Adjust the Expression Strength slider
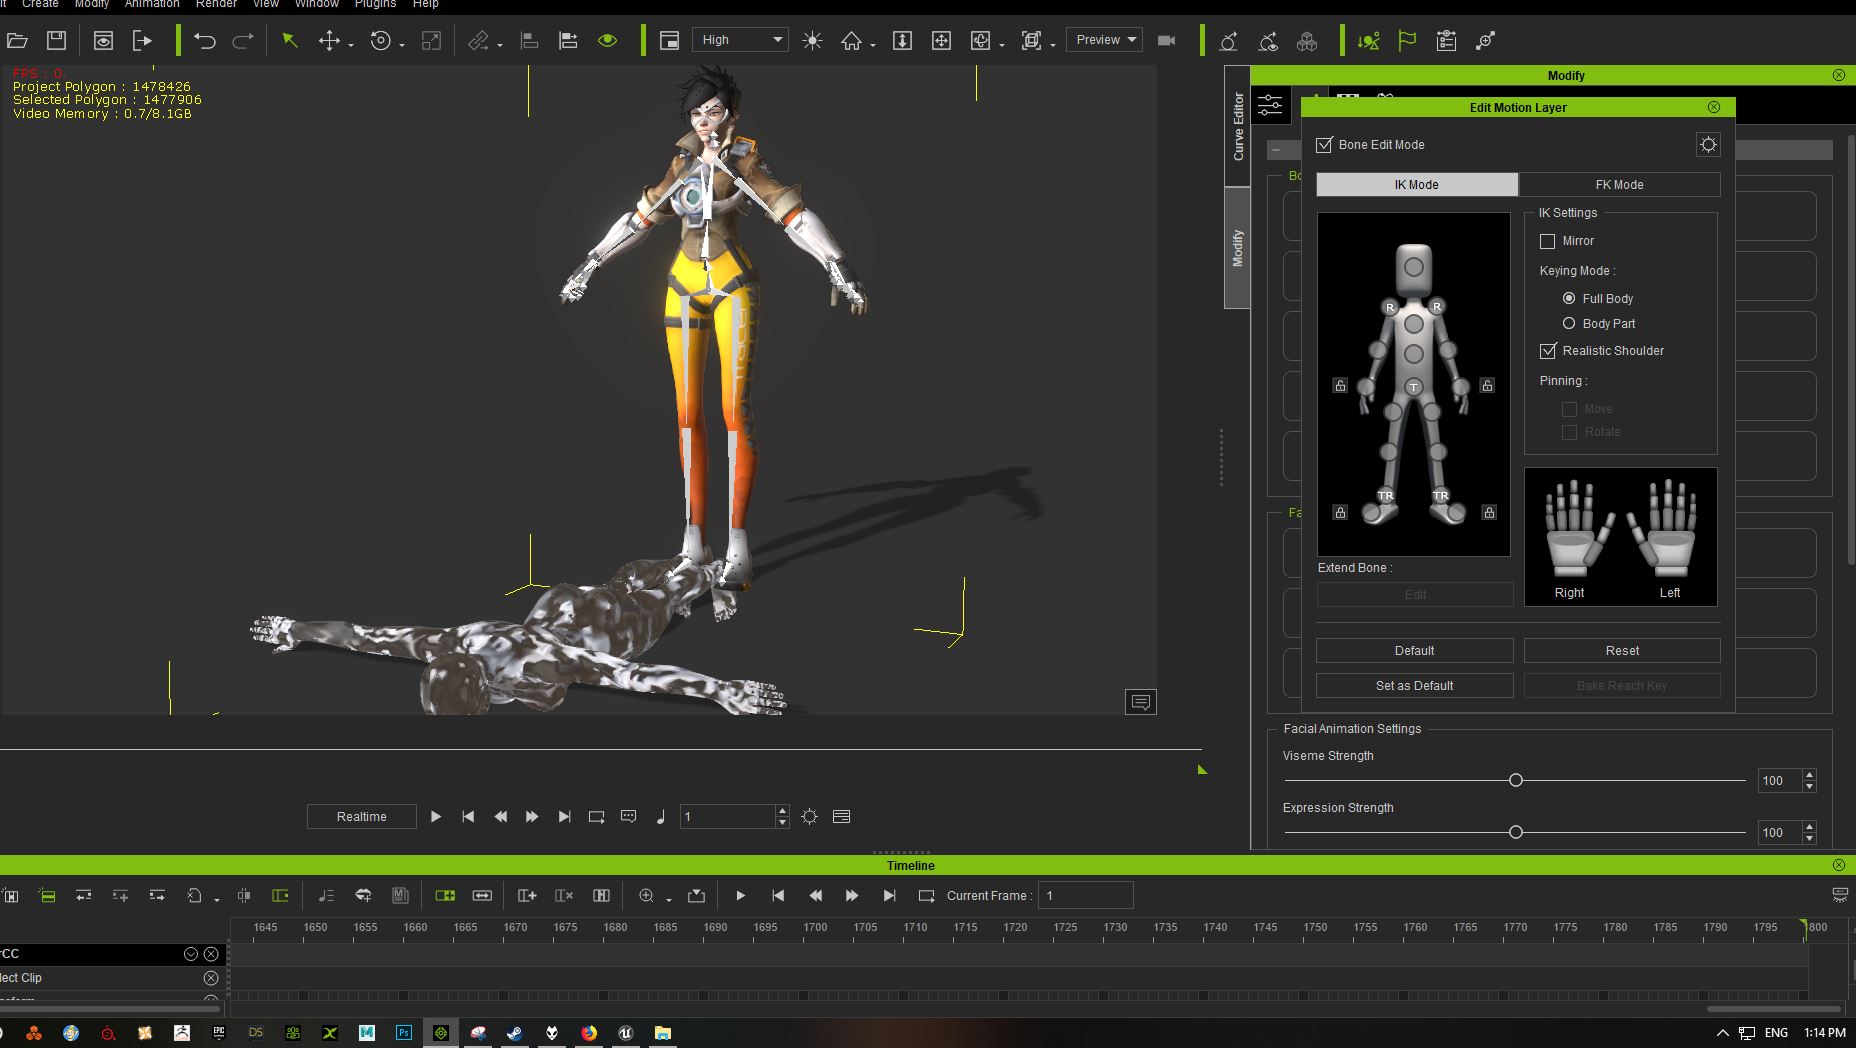Image resolution: width=1856 pixels, height=1048 pixels. click(1516, 832)
